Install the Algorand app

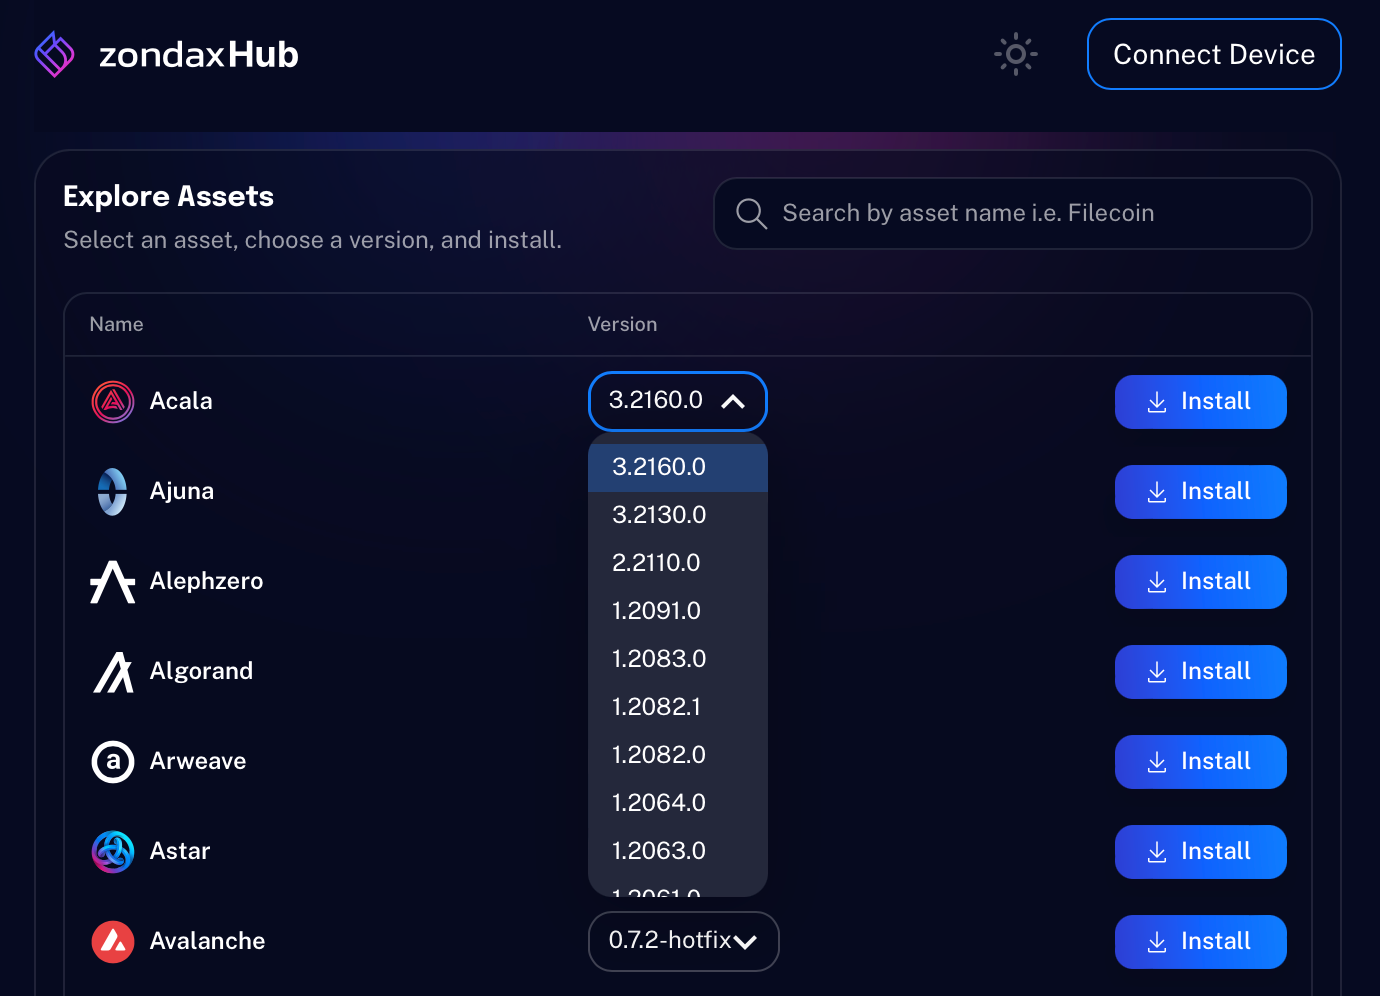[x=1200, y=672]
